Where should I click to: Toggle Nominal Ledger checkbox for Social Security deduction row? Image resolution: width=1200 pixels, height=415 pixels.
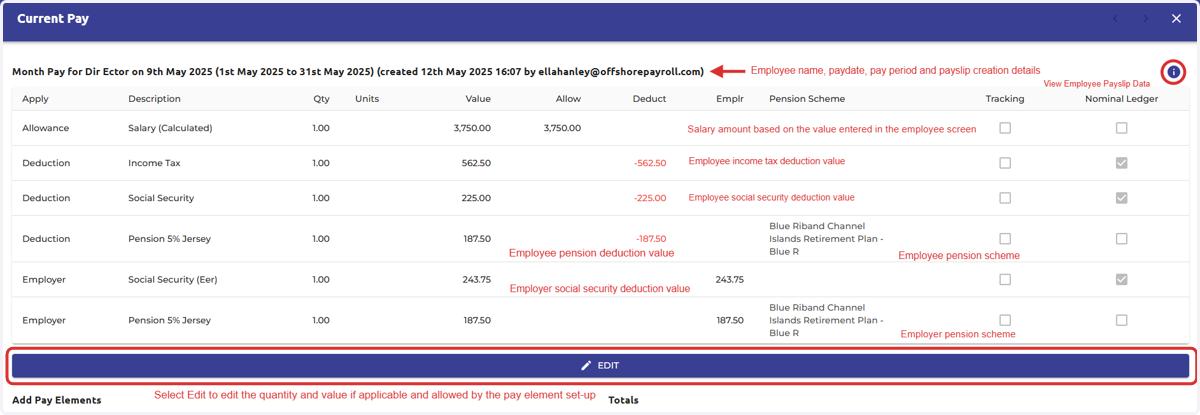1121,198
